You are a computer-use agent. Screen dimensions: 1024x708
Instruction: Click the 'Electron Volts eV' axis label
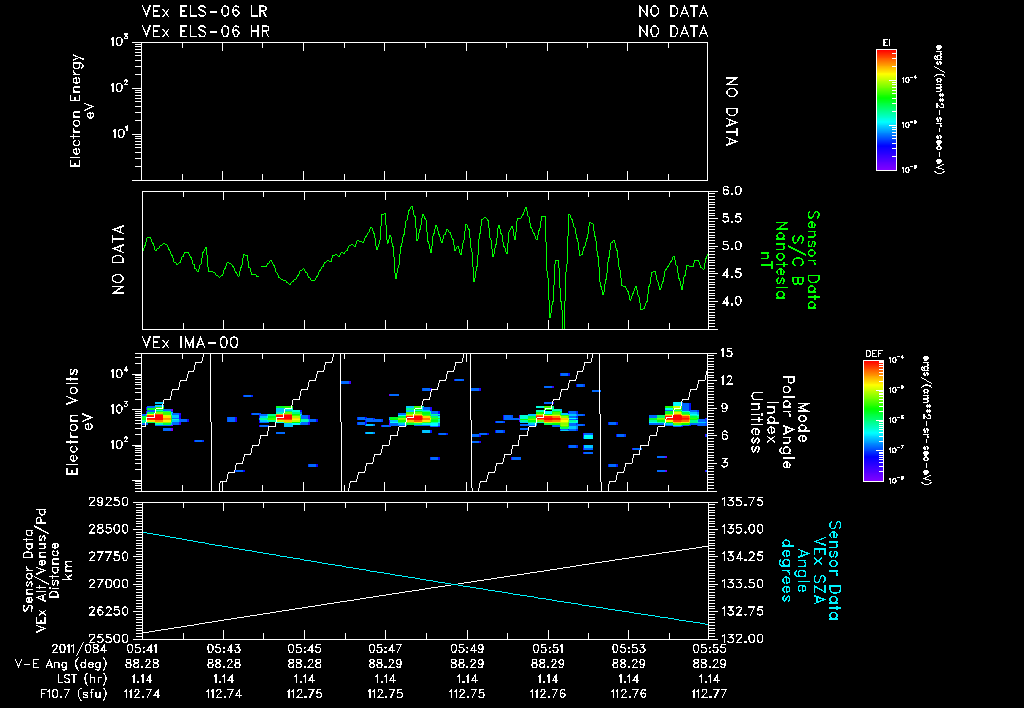click(78, 422)
